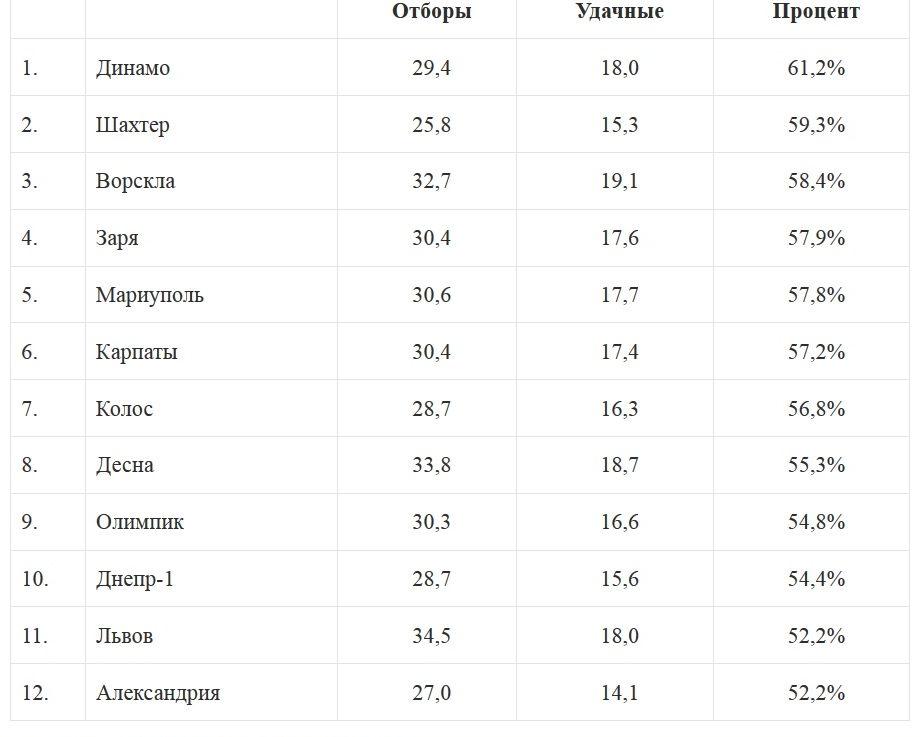Select Шахтер's 59,3% percentage cell

tap(816, 125)
